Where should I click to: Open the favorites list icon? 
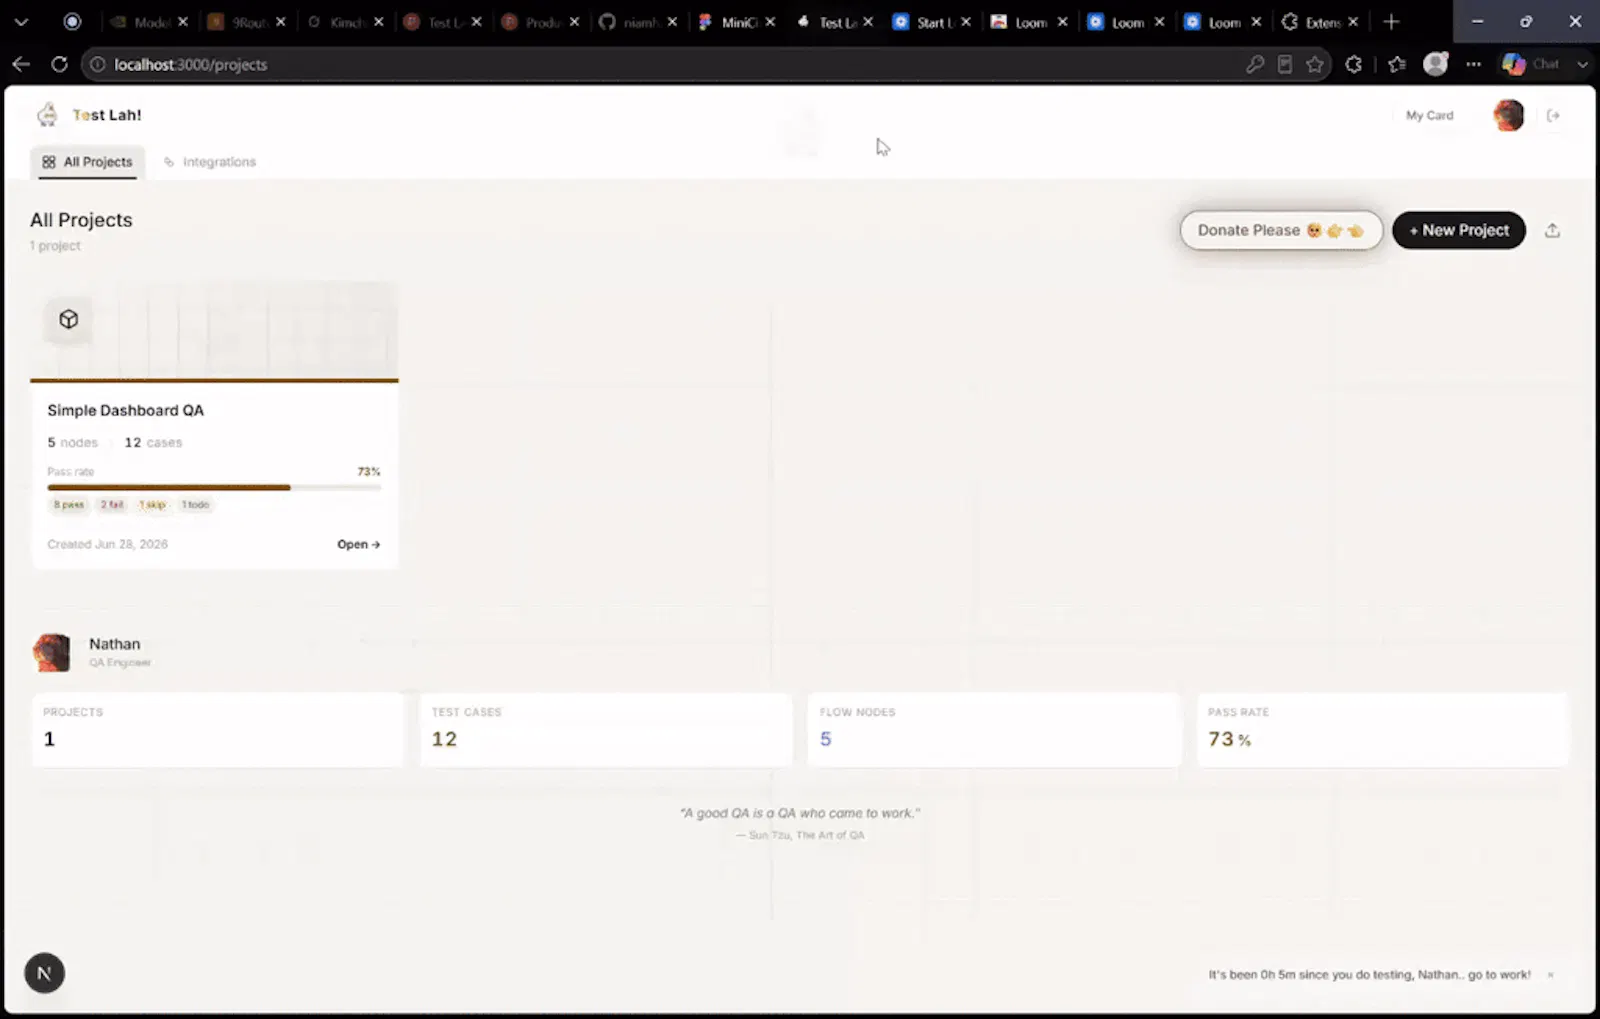click(1397, 64)
